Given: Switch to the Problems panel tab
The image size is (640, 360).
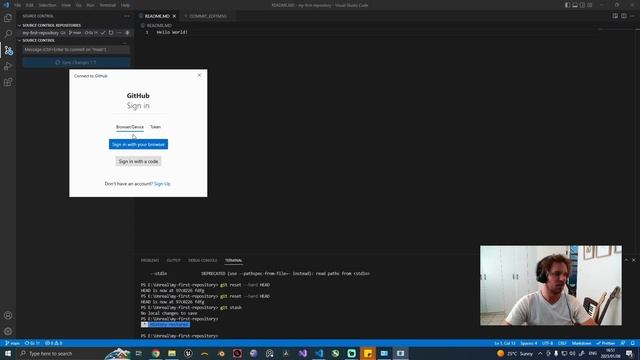Looking at the screenshot, I should [150, 260].
